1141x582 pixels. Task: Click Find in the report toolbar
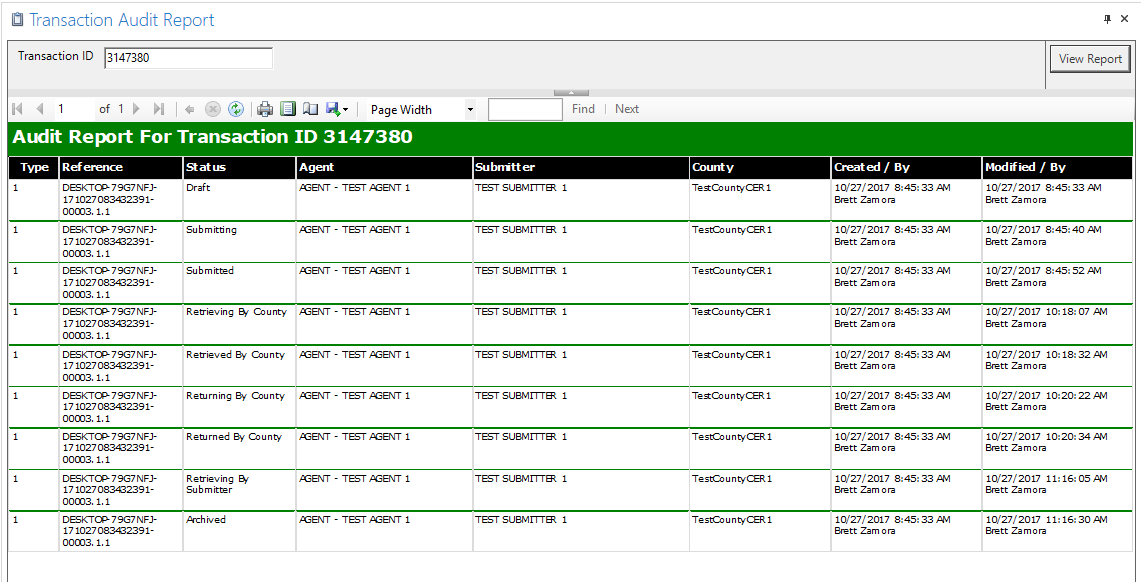583,109
